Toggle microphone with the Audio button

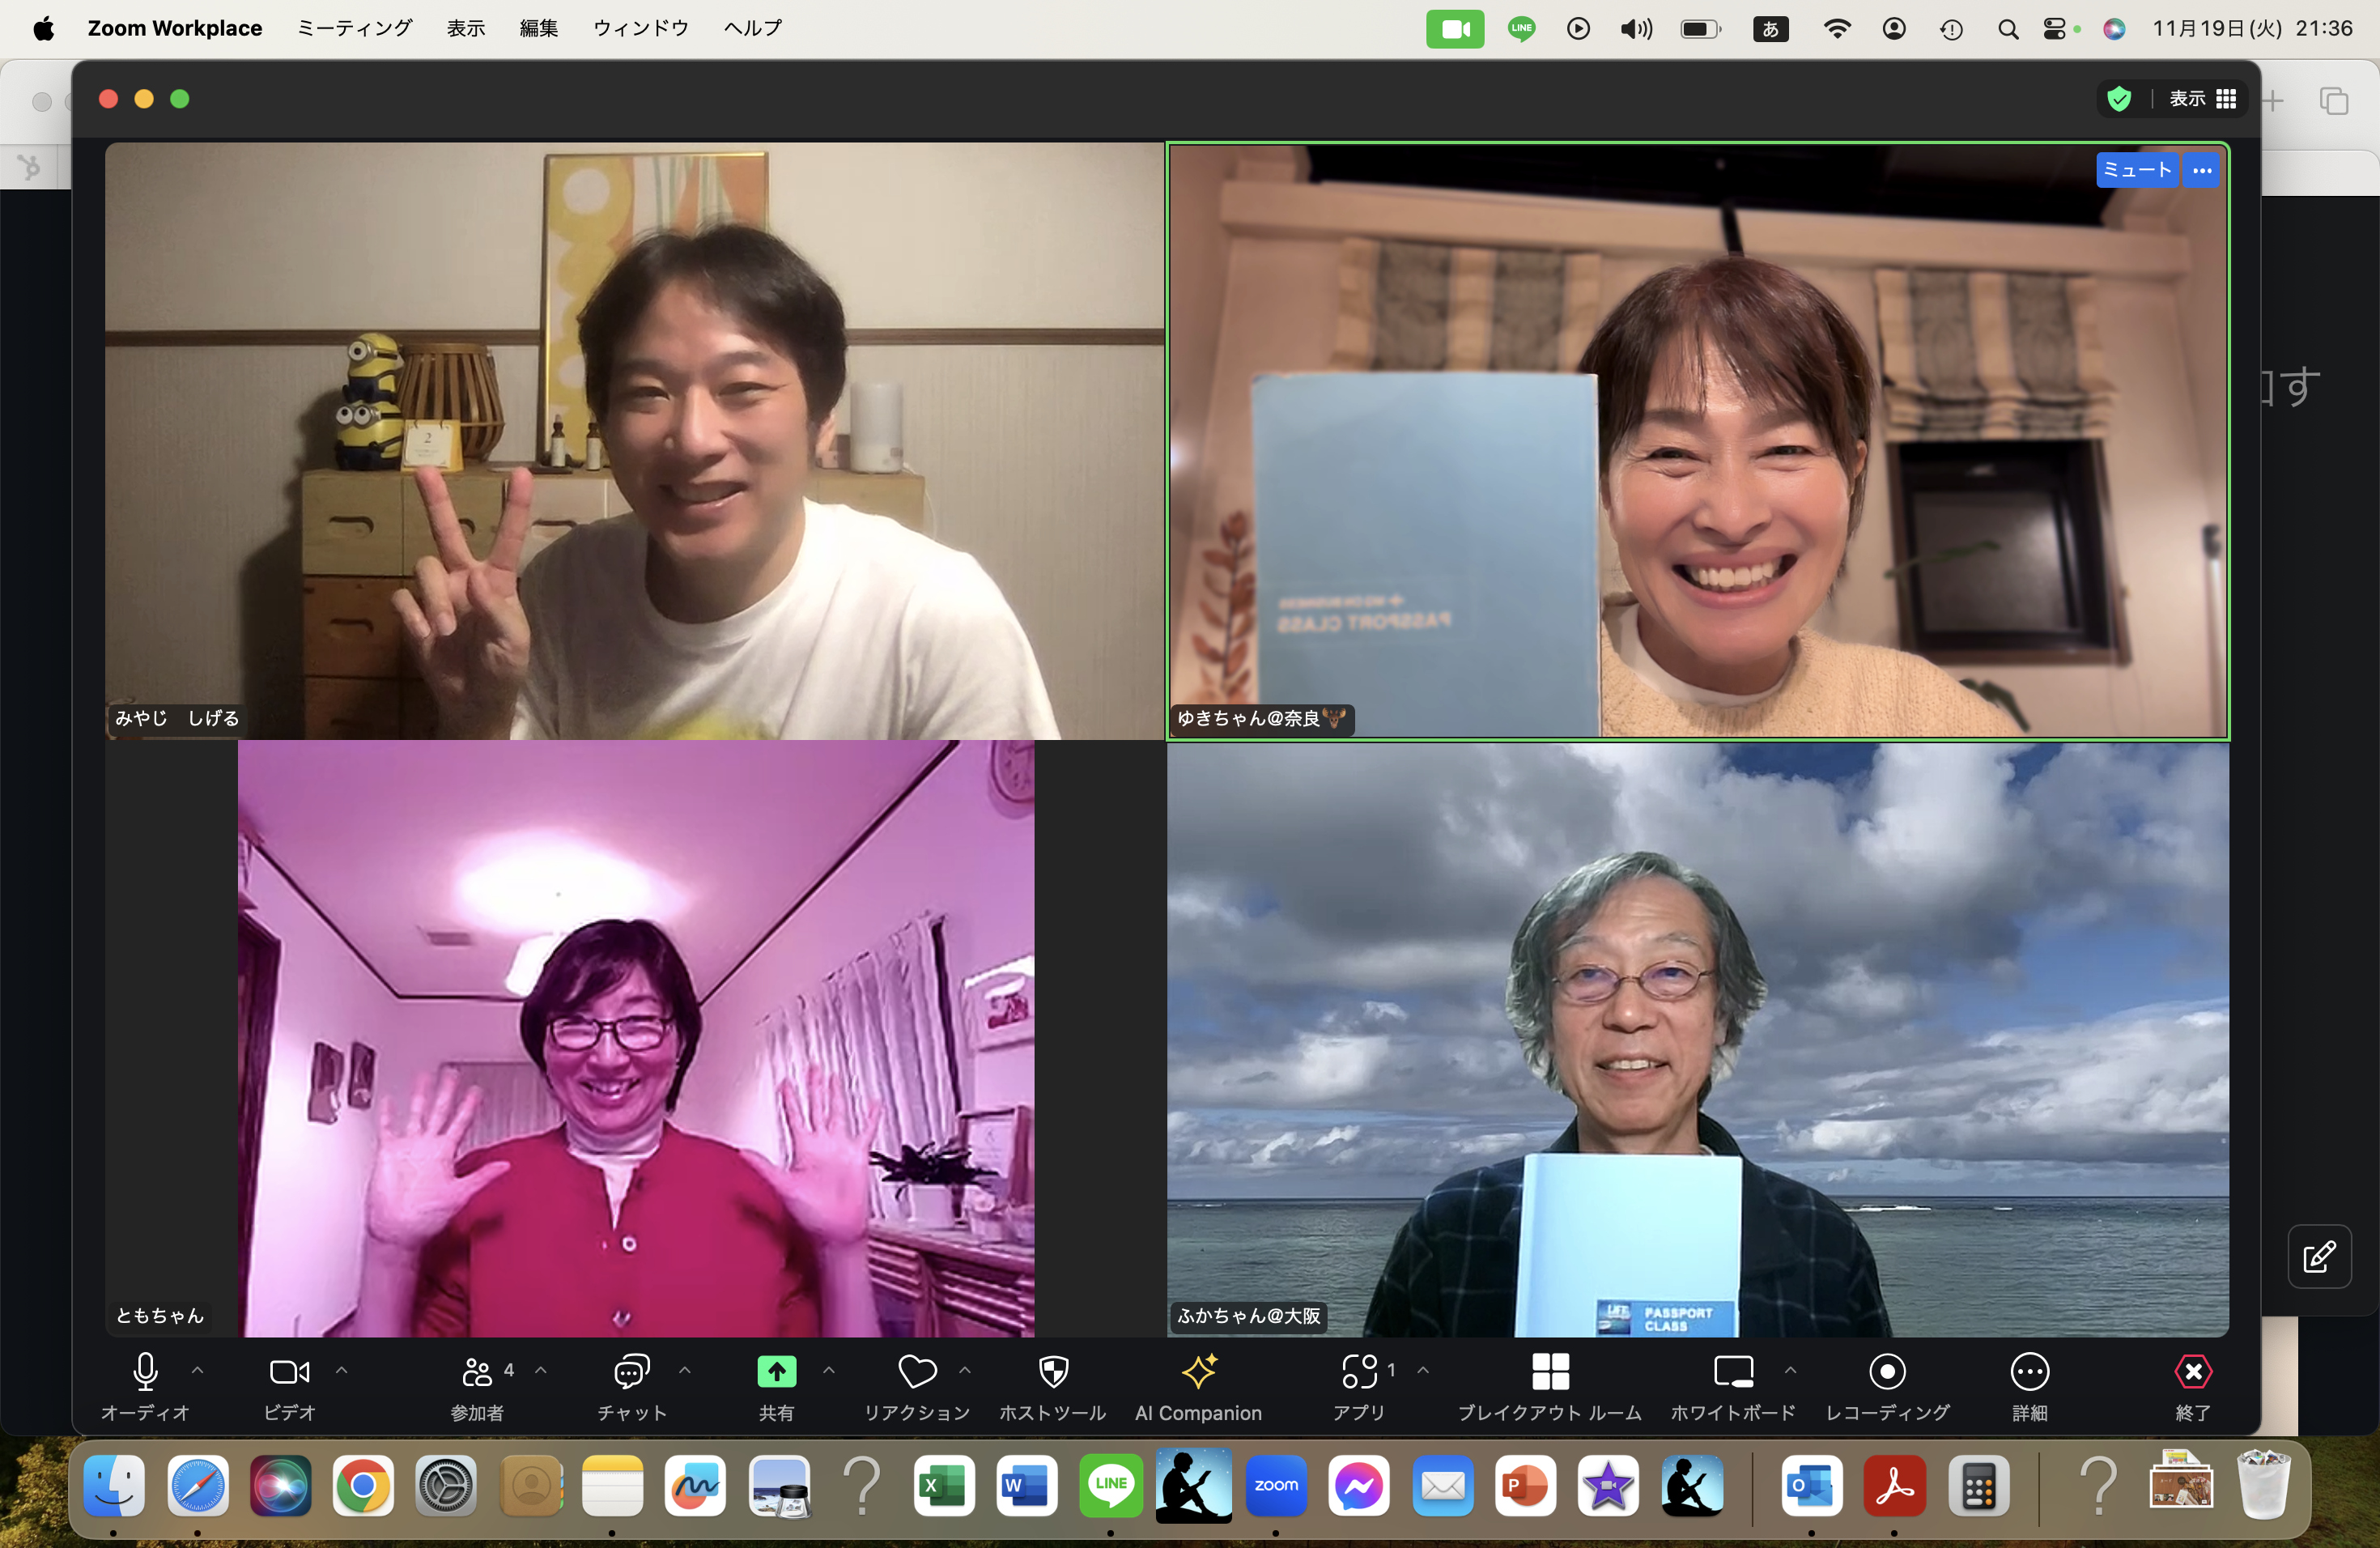(x=145, y=1372)
